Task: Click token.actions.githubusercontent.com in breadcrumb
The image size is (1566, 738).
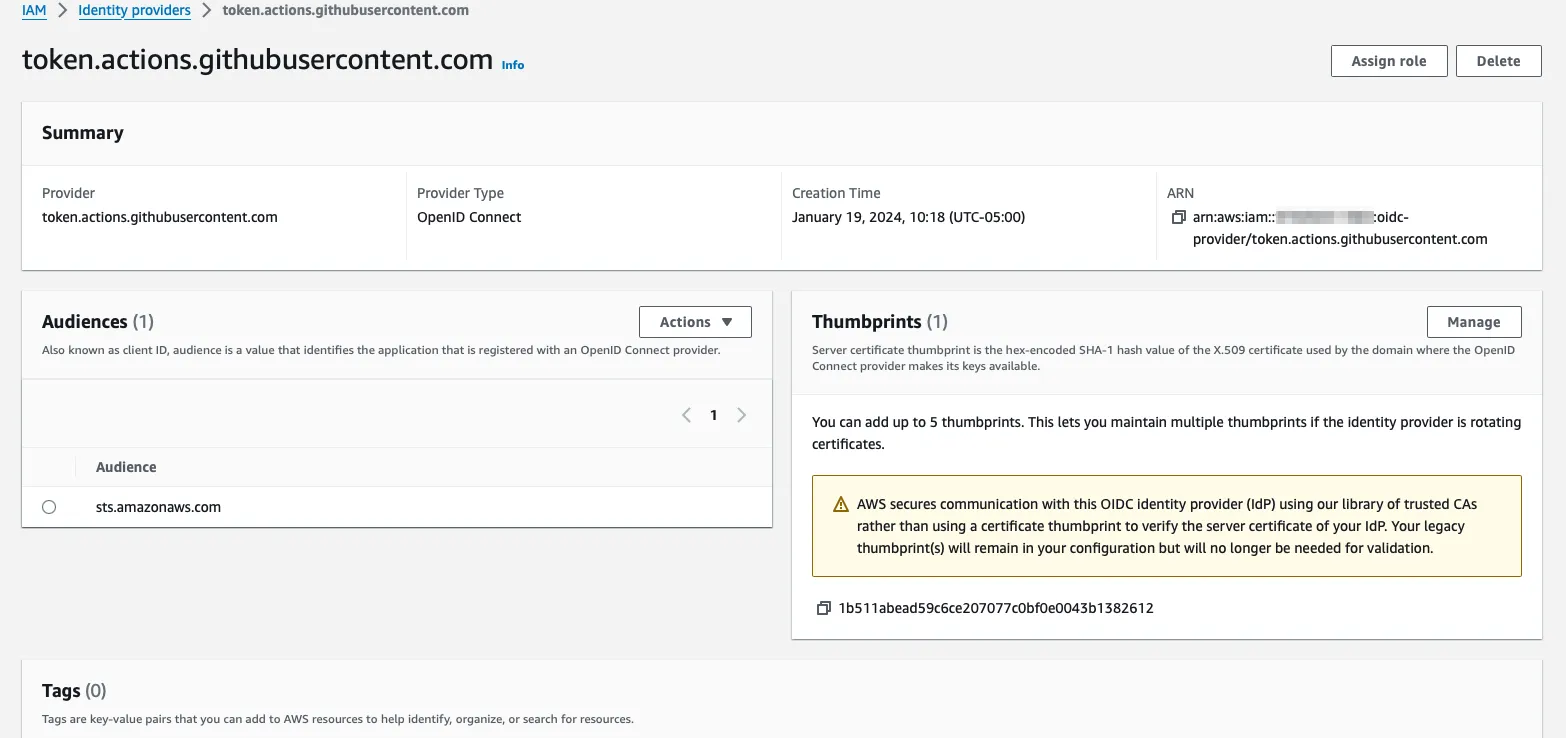Action: tap(345, 10)
